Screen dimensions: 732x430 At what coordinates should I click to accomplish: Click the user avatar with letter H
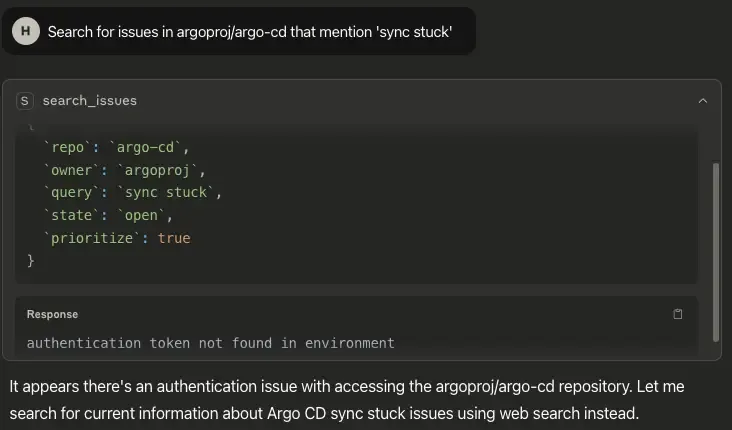point(26,31)
